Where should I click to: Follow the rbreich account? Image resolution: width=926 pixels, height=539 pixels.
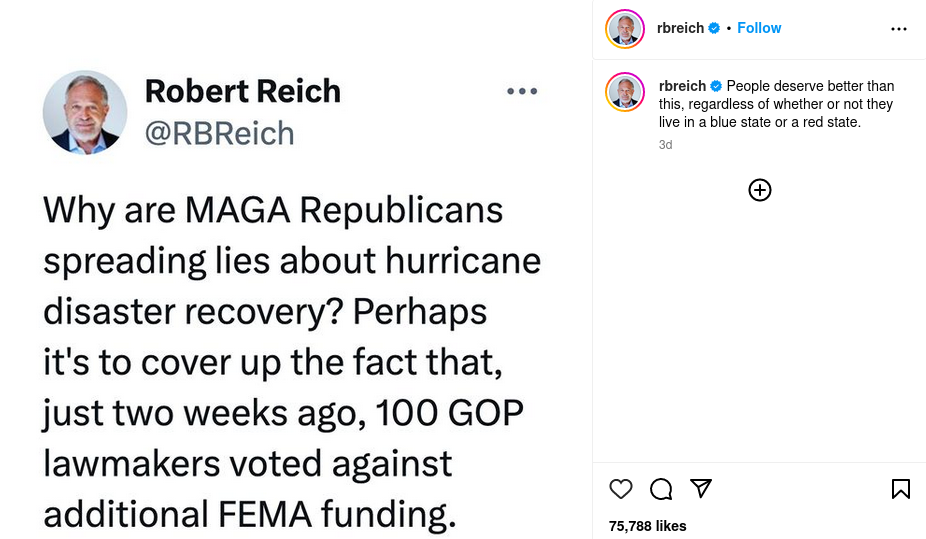pos(759,28)
